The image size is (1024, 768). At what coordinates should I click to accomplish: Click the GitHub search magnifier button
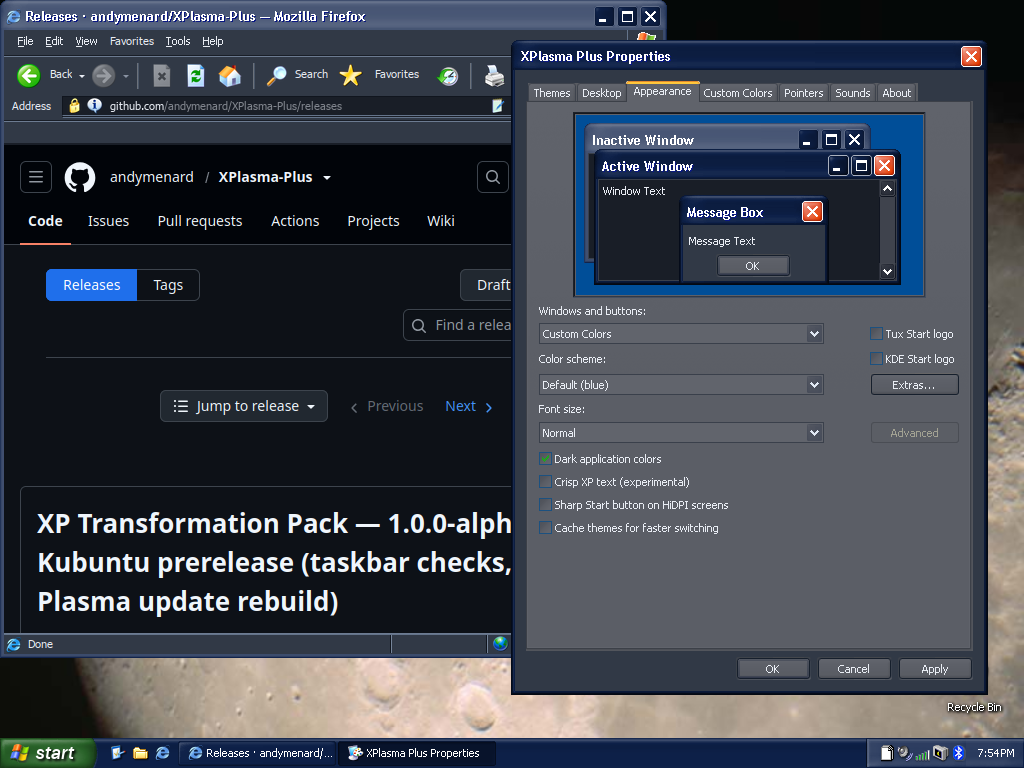tap(492, 176)
